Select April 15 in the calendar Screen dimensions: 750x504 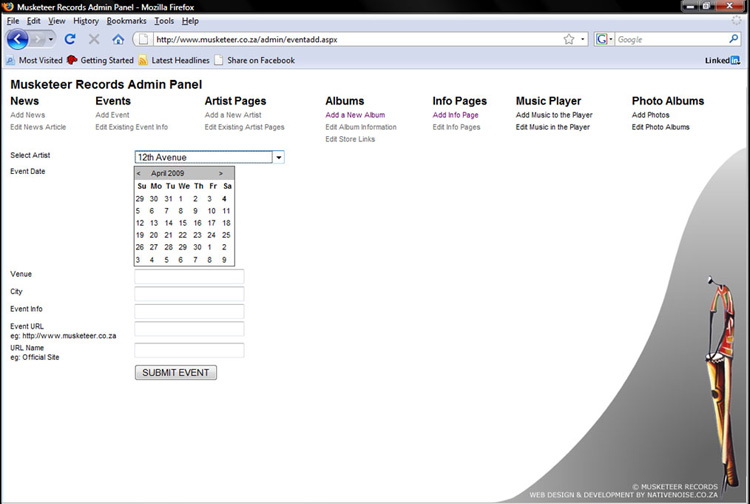(183, 223)
